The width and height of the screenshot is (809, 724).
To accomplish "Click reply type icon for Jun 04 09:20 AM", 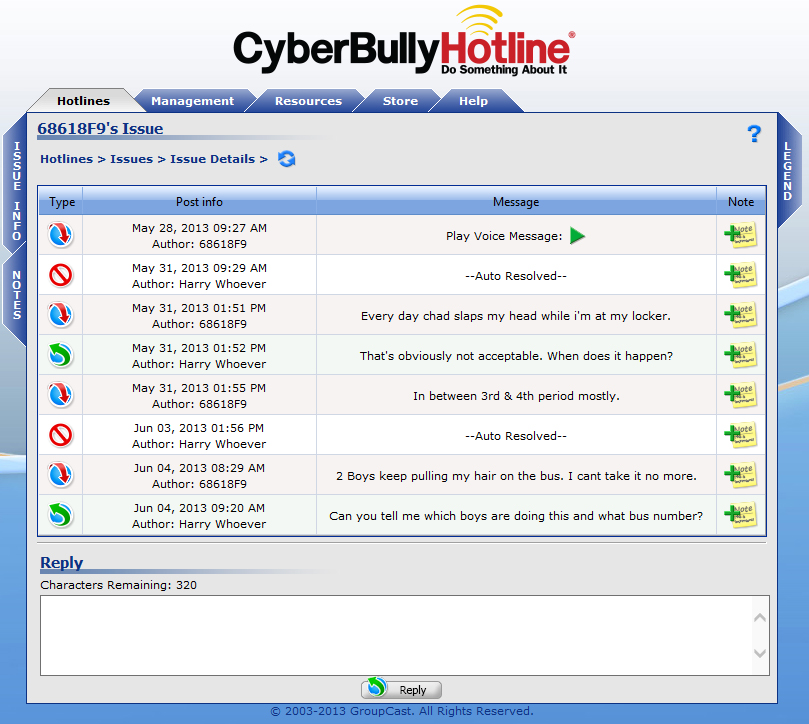I will (x=60, y=515).
